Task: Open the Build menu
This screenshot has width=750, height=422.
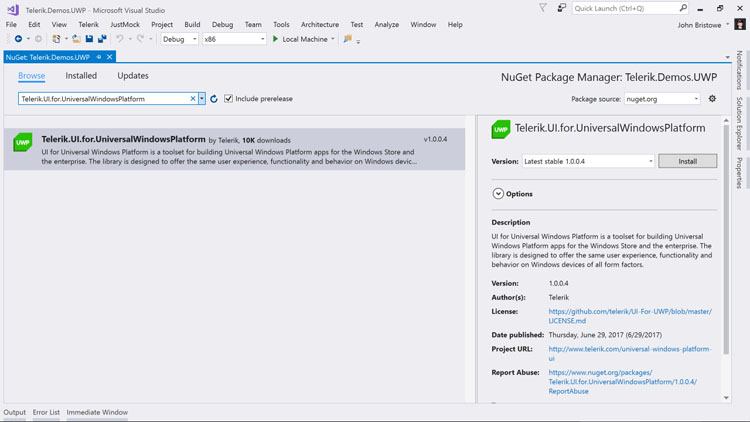Action: [x=192, y=24]
